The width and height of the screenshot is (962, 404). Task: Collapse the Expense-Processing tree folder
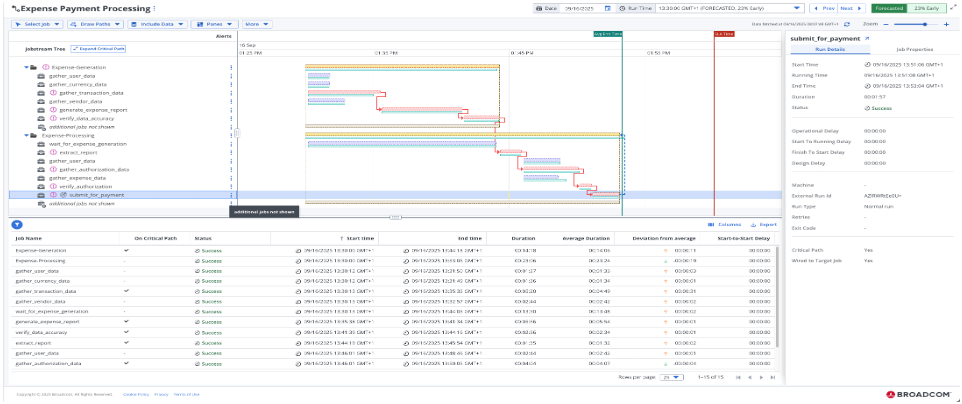point(25,134)
